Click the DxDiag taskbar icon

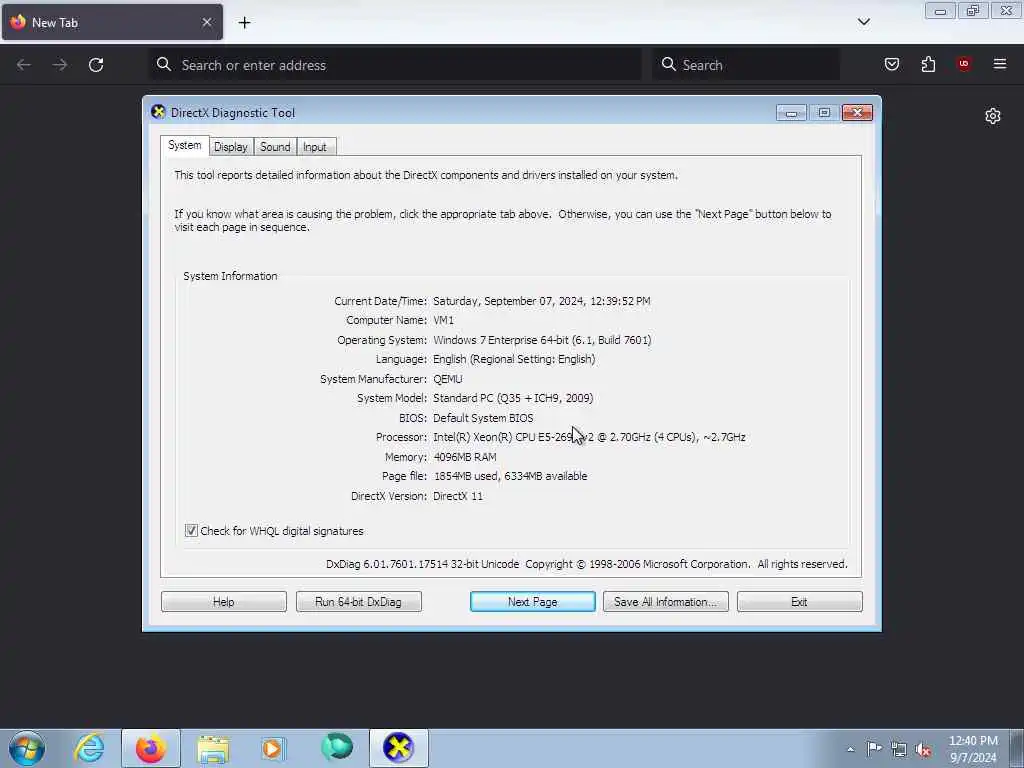398,748
